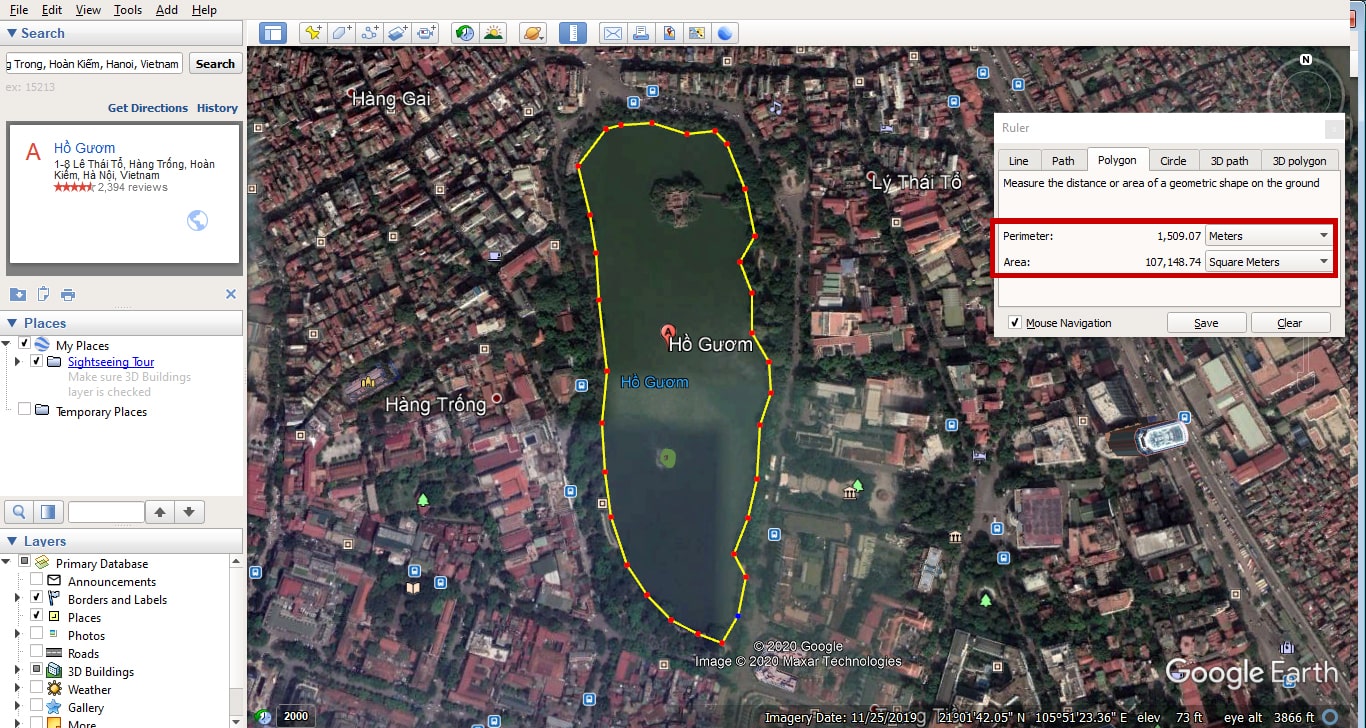Viewport: 1366px width, 728px height.
Task: Click the Search button
Action: tap(215, 64)
